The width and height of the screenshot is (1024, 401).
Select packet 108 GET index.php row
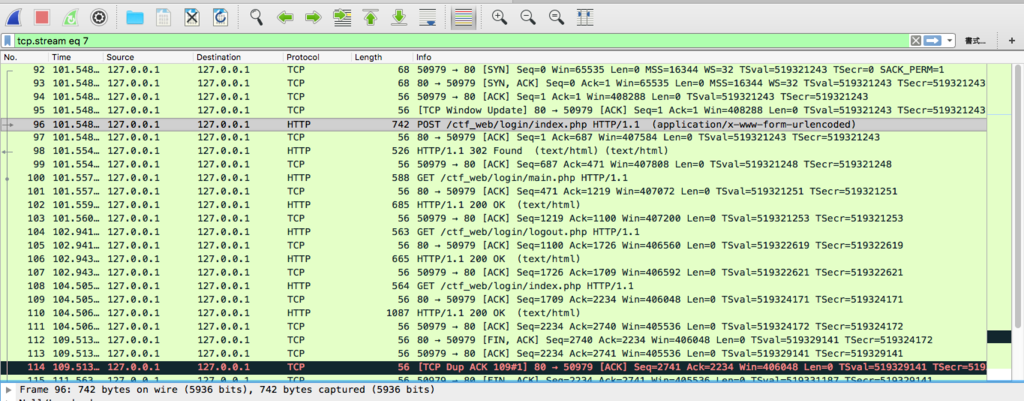(x=494, y=286)
